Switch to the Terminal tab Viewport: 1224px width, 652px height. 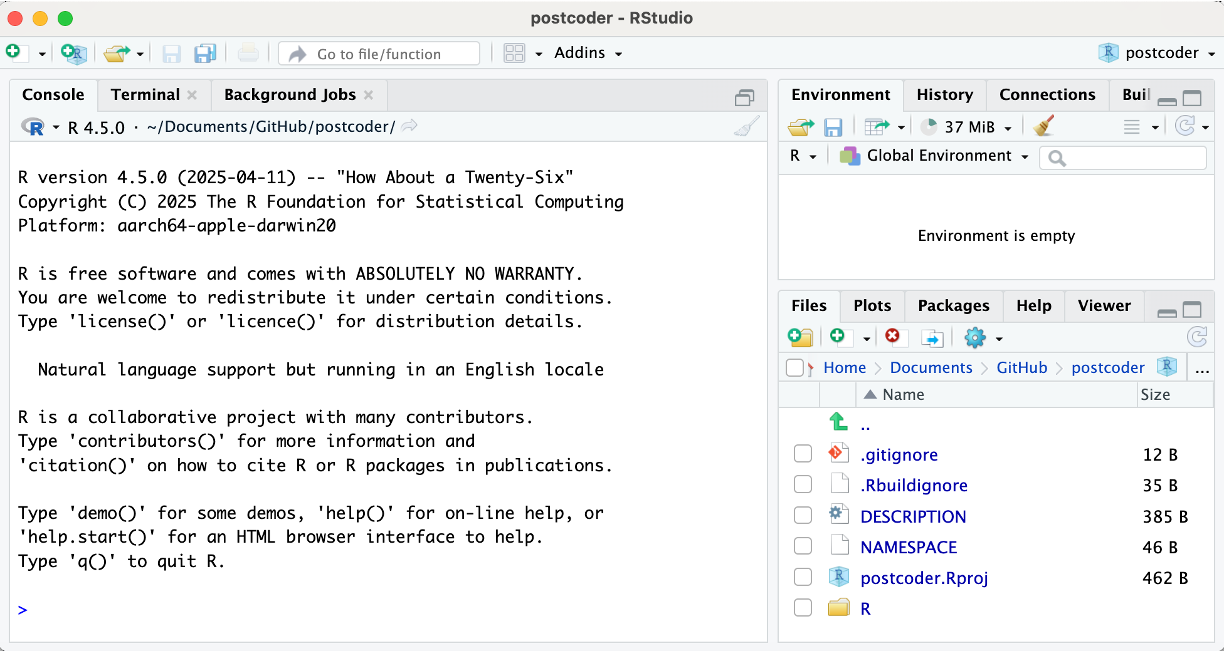coord(145,95)
